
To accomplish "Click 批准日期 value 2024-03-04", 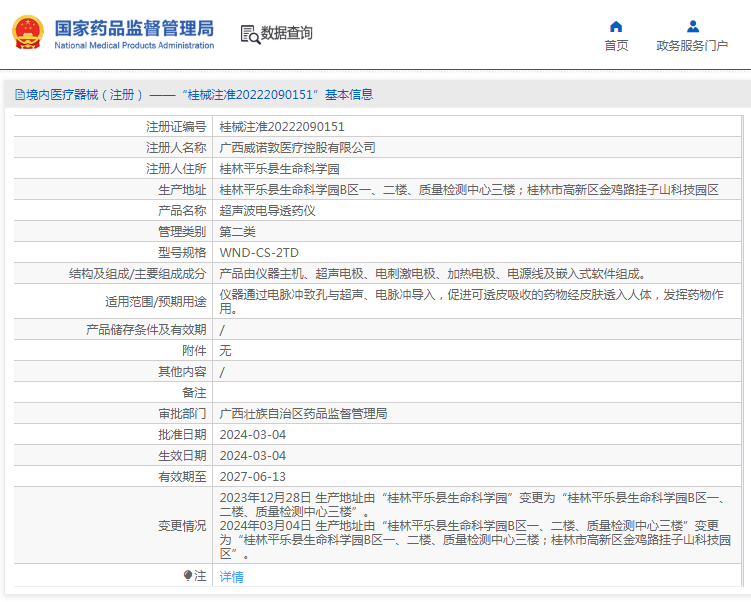I will pyautogui.click(x=252, y=435).
